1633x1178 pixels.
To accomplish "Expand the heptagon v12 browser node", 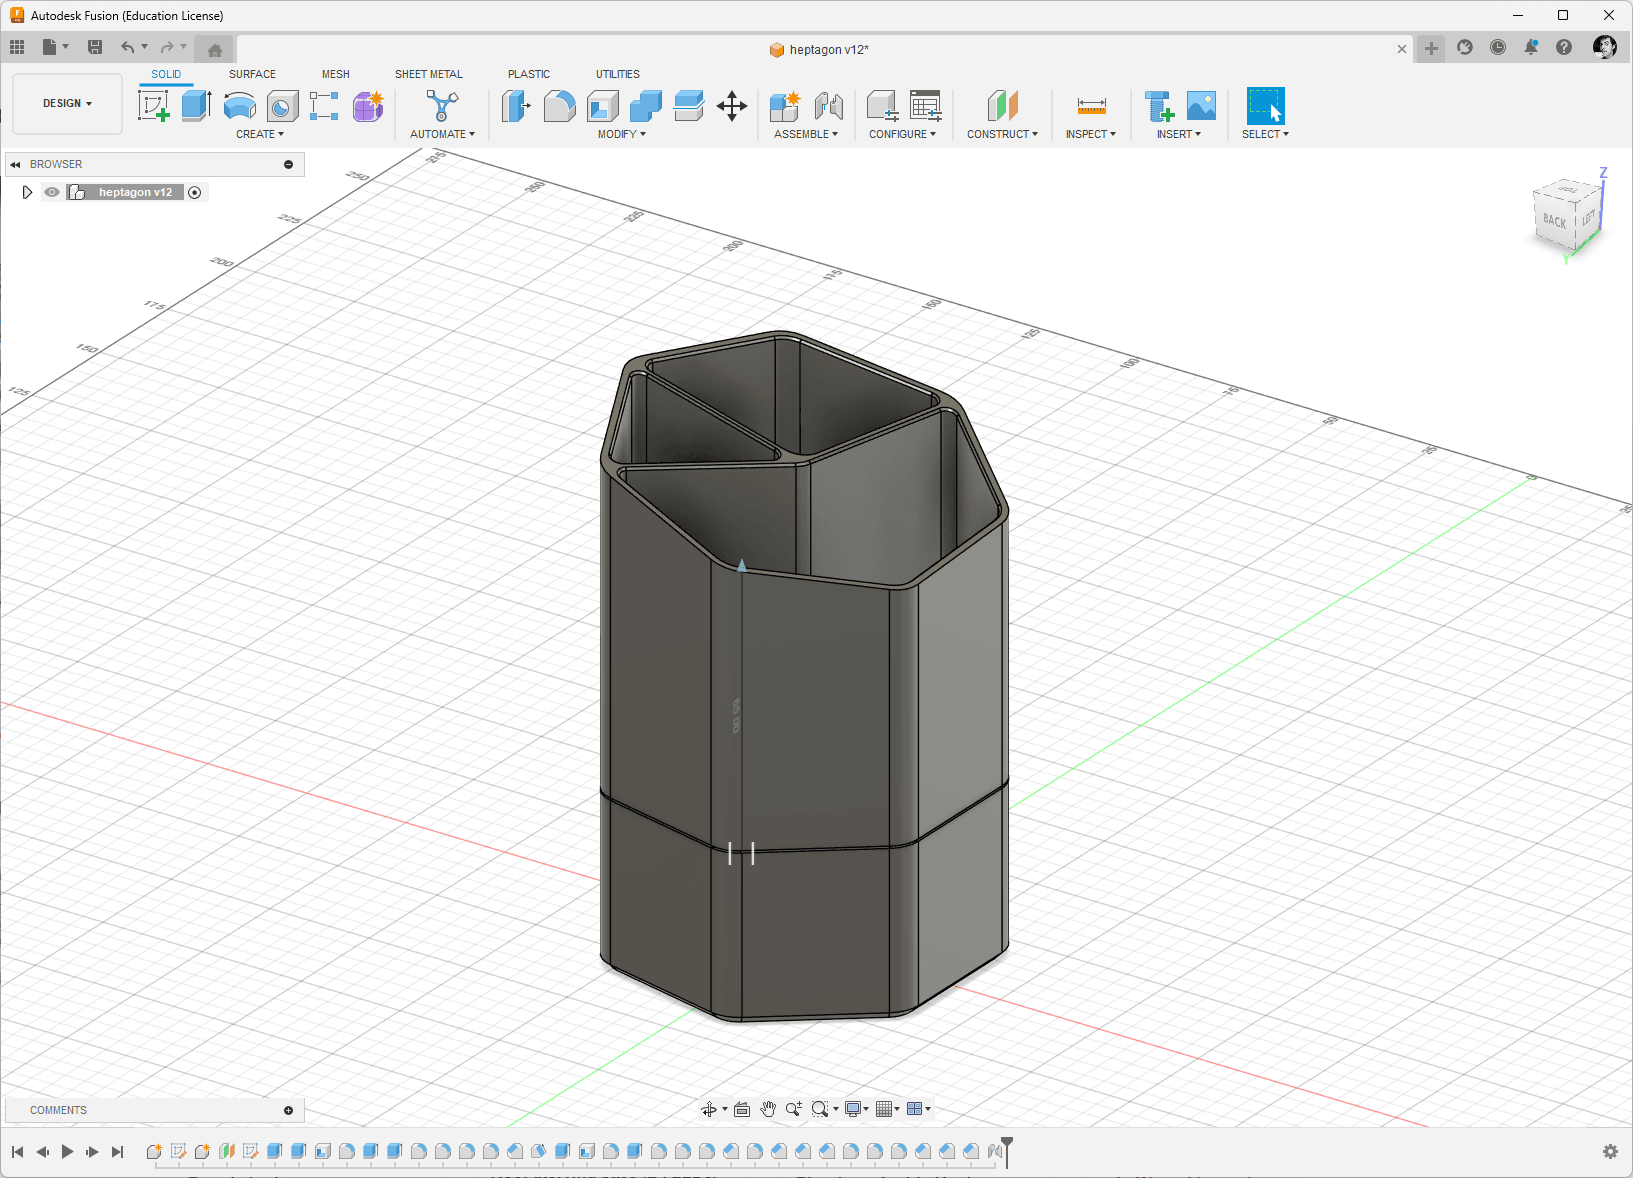I will [27, 192].
